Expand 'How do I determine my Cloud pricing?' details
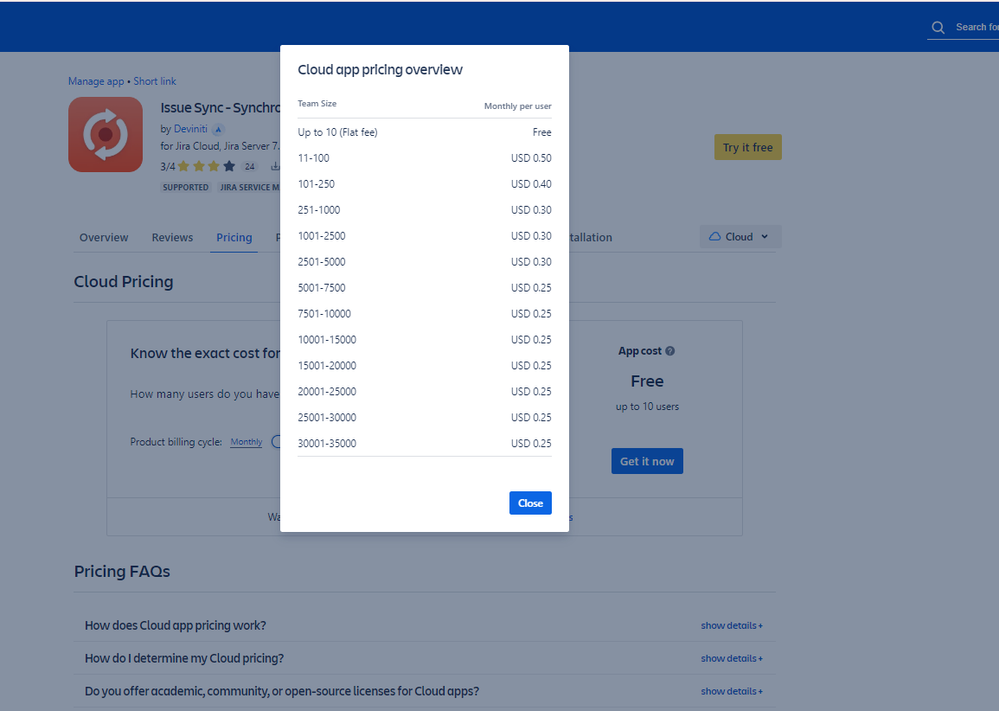Screen dimensions: 999x711 pos(731,658)
